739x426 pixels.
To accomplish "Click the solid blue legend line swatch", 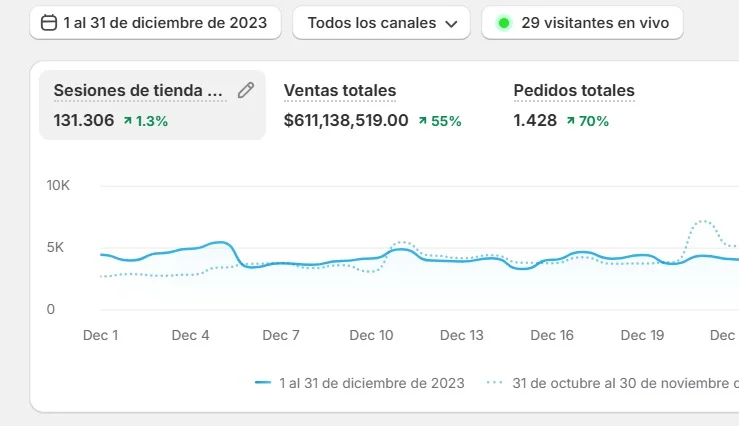I will pyautogui.click(x=263, y=382).
